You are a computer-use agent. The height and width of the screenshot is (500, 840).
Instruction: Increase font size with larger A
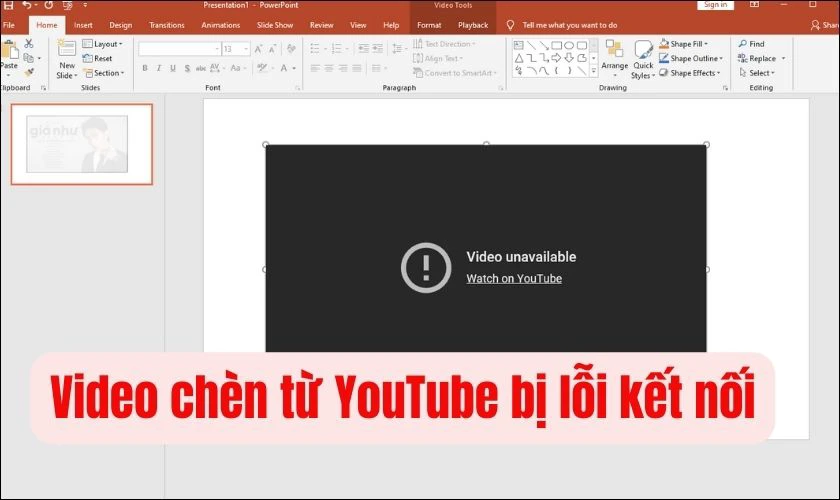(x=258, y=49)
